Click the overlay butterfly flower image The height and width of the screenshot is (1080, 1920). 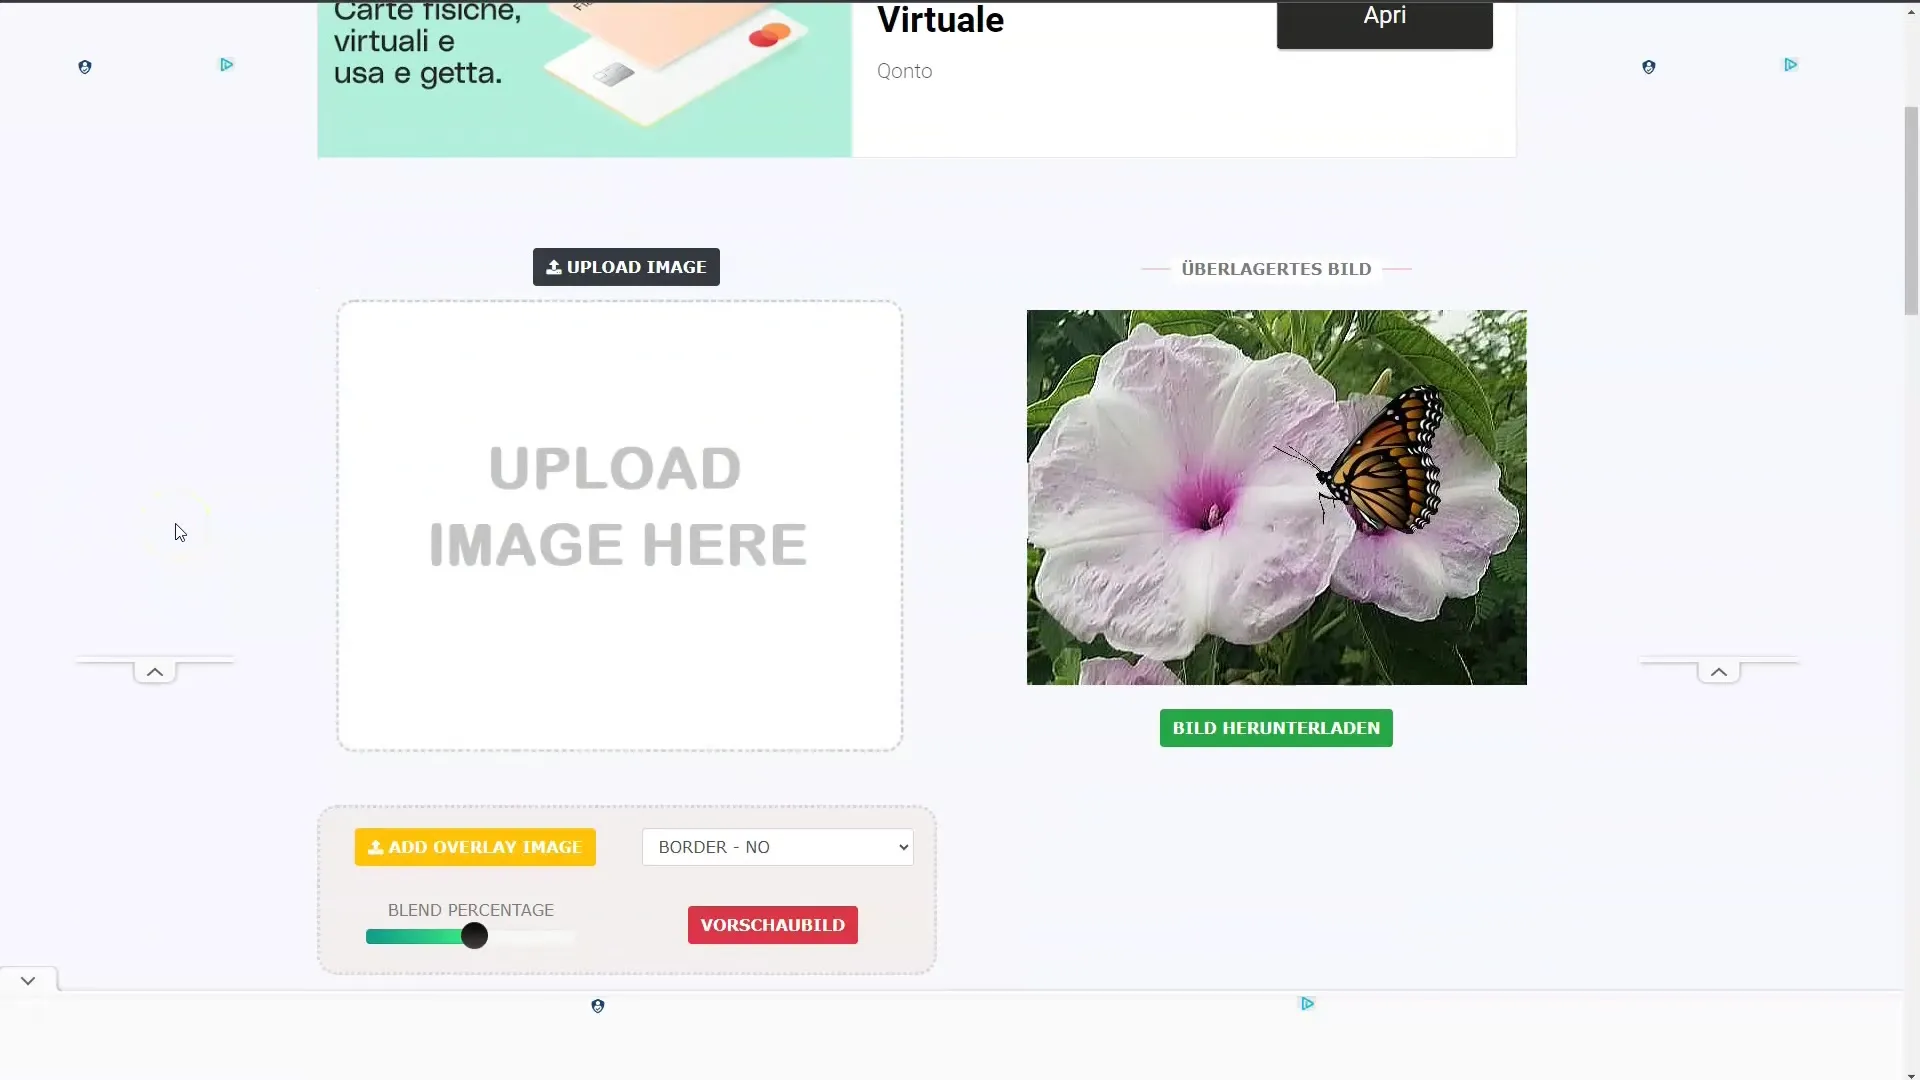[1276, 497]
